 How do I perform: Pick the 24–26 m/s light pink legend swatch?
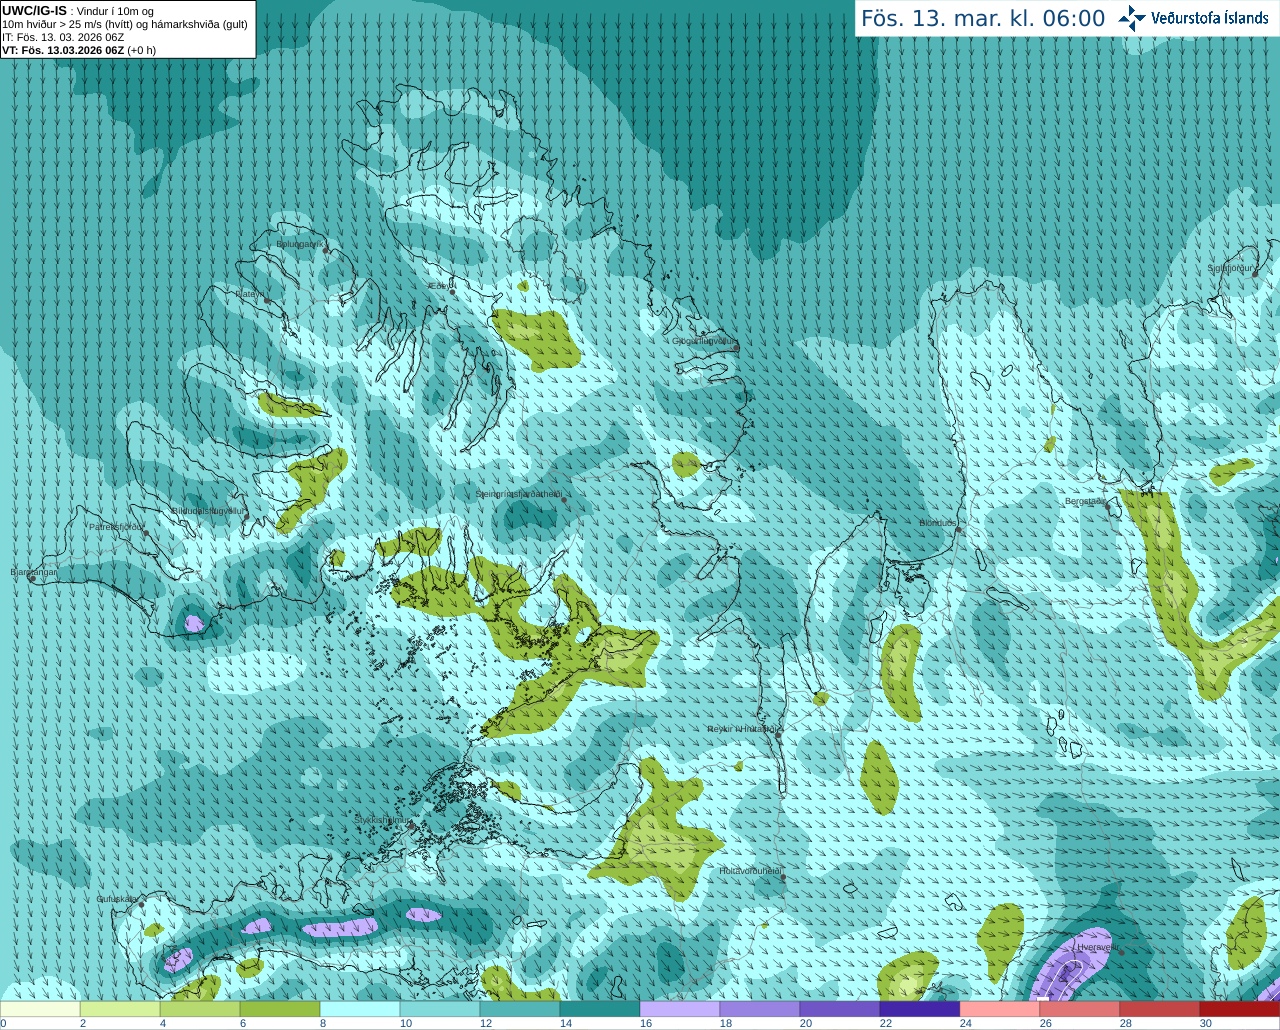(1000, 1009)
